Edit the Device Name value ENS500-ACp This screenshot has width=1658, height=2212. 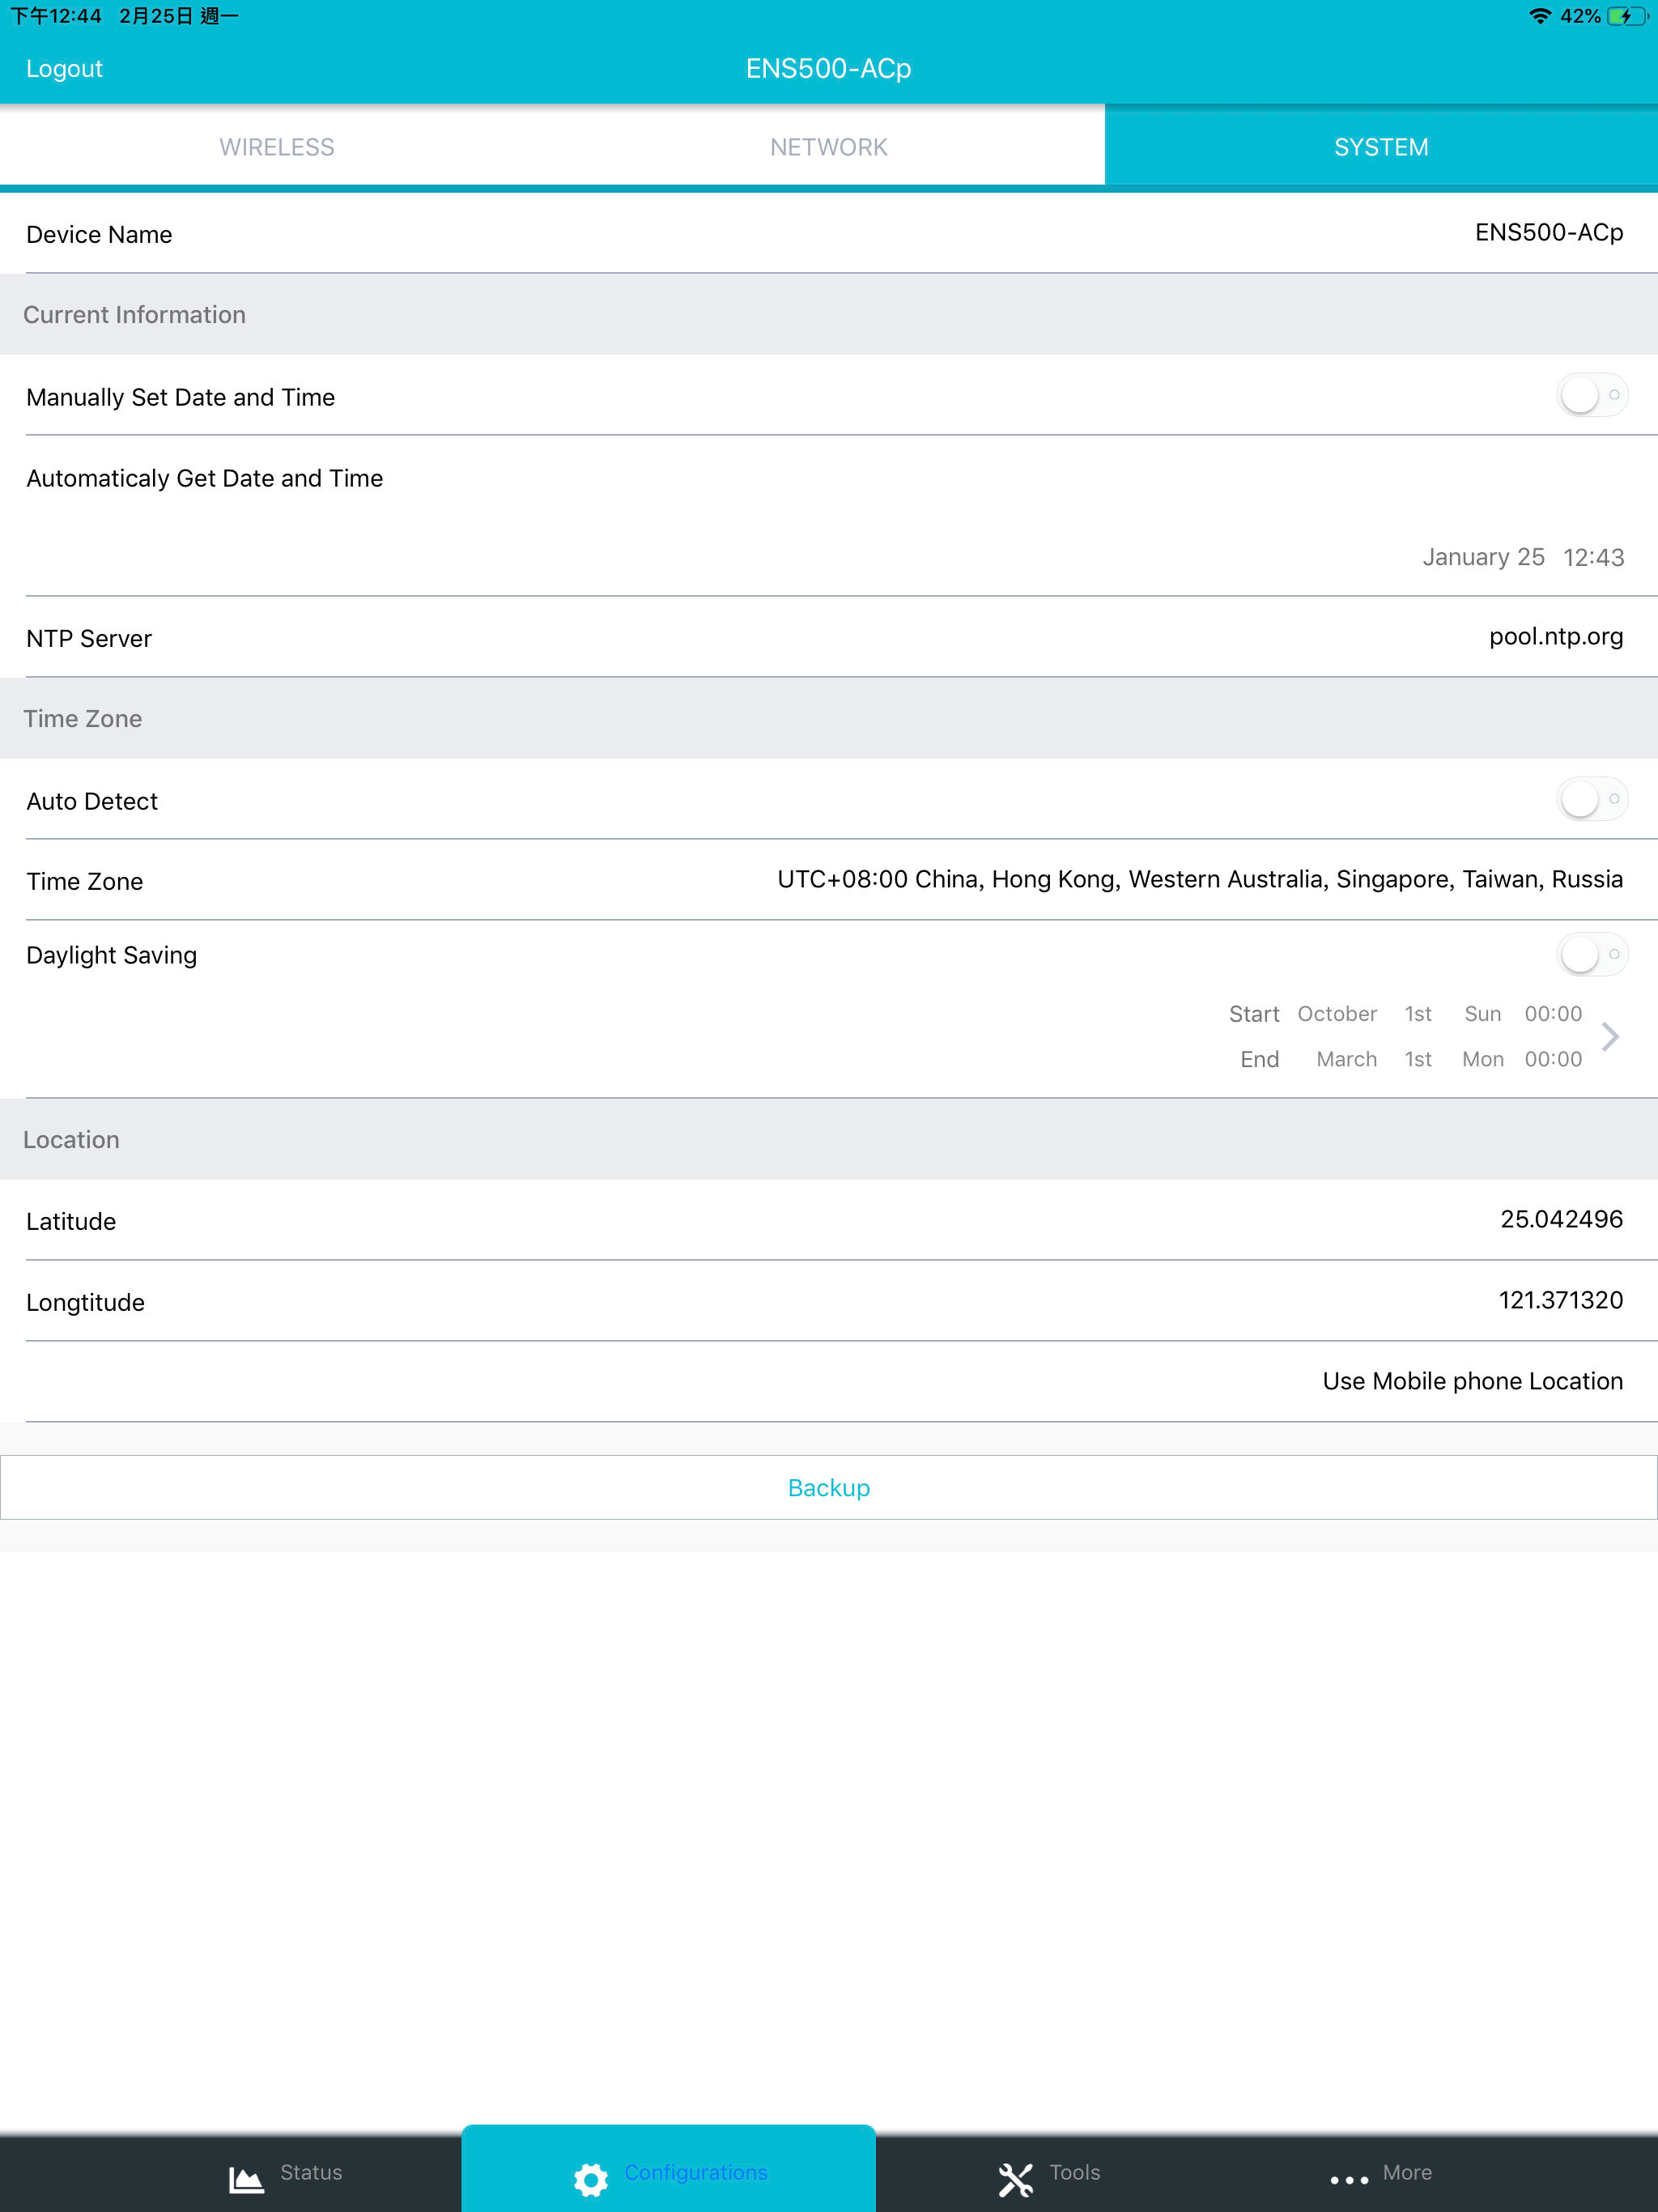pos(1549,232)
